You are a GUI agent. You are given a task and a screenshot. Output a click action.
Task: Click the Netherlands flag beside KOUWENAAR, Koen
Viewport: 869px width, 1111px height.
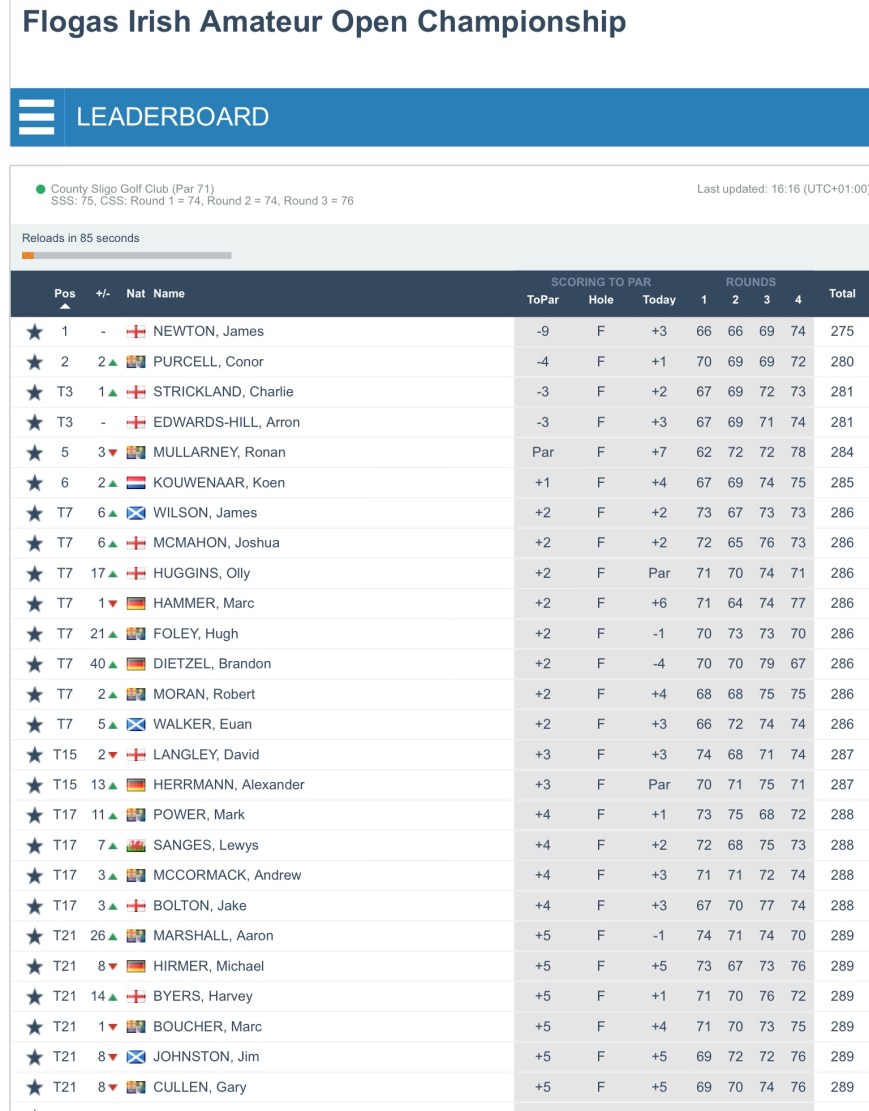pos(136,483)
